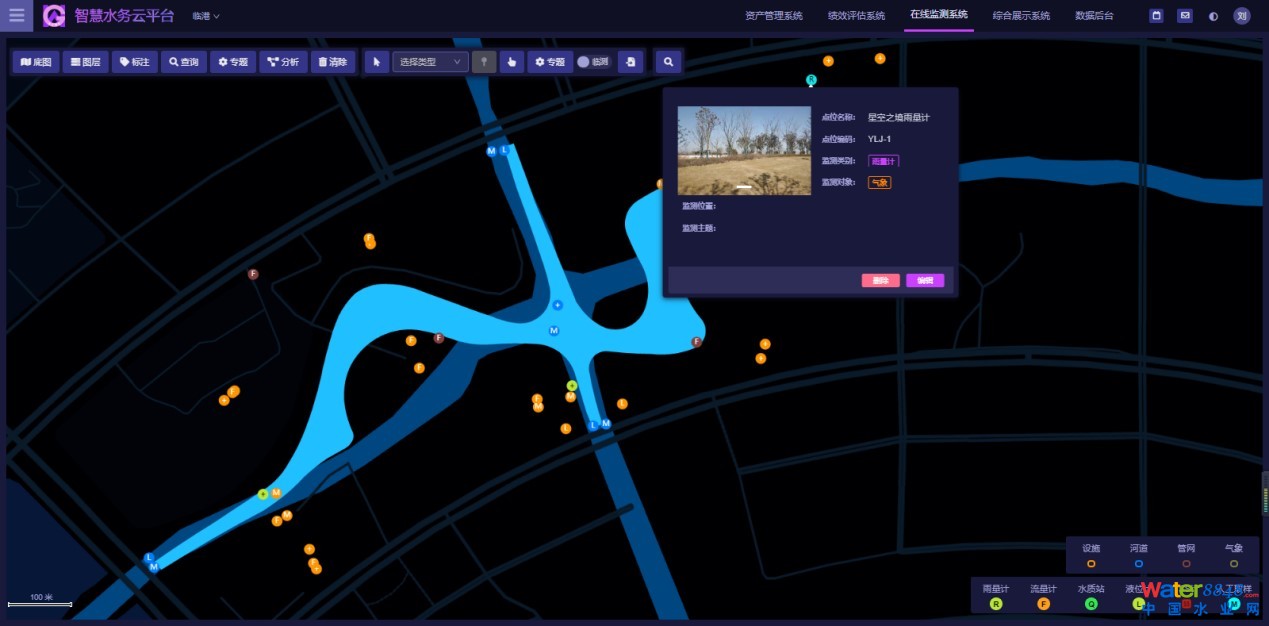This screenshot has width=1269, height=626.
Task: Open the mail messages icon
Action: pos(1184,16)
